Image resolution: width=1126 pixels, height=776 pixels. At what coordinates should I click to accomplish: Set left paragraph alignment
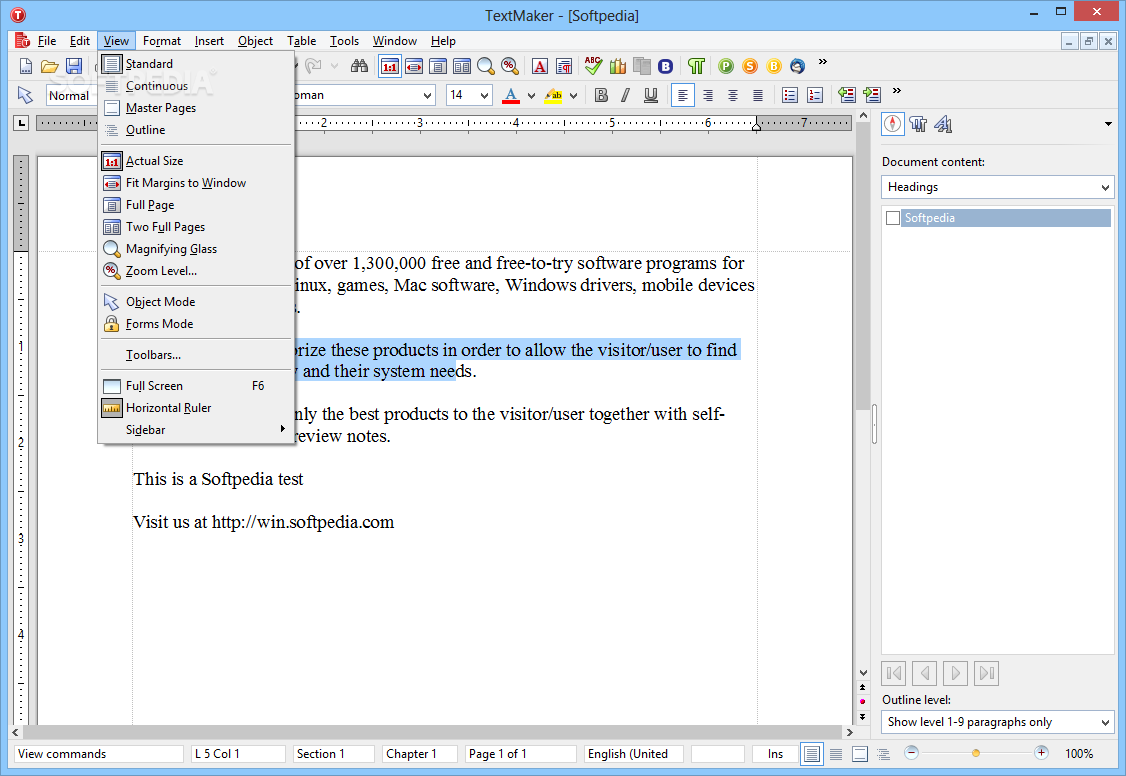click(683, 95)
